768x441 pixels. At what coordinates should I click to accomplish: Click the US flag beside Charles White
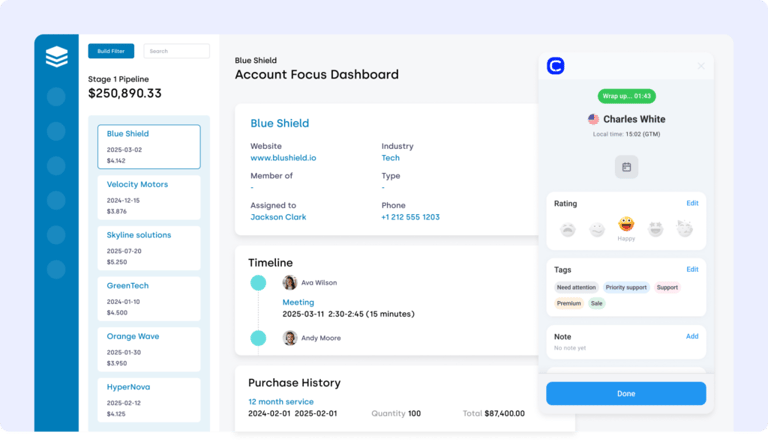(593, 119)
